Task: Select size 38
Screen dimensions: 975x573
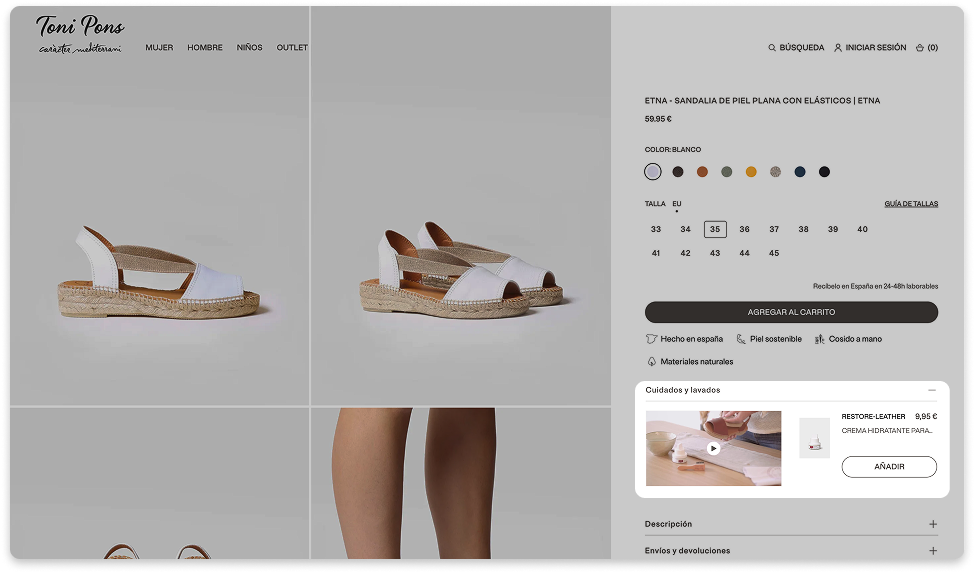Action: point(803,229)
